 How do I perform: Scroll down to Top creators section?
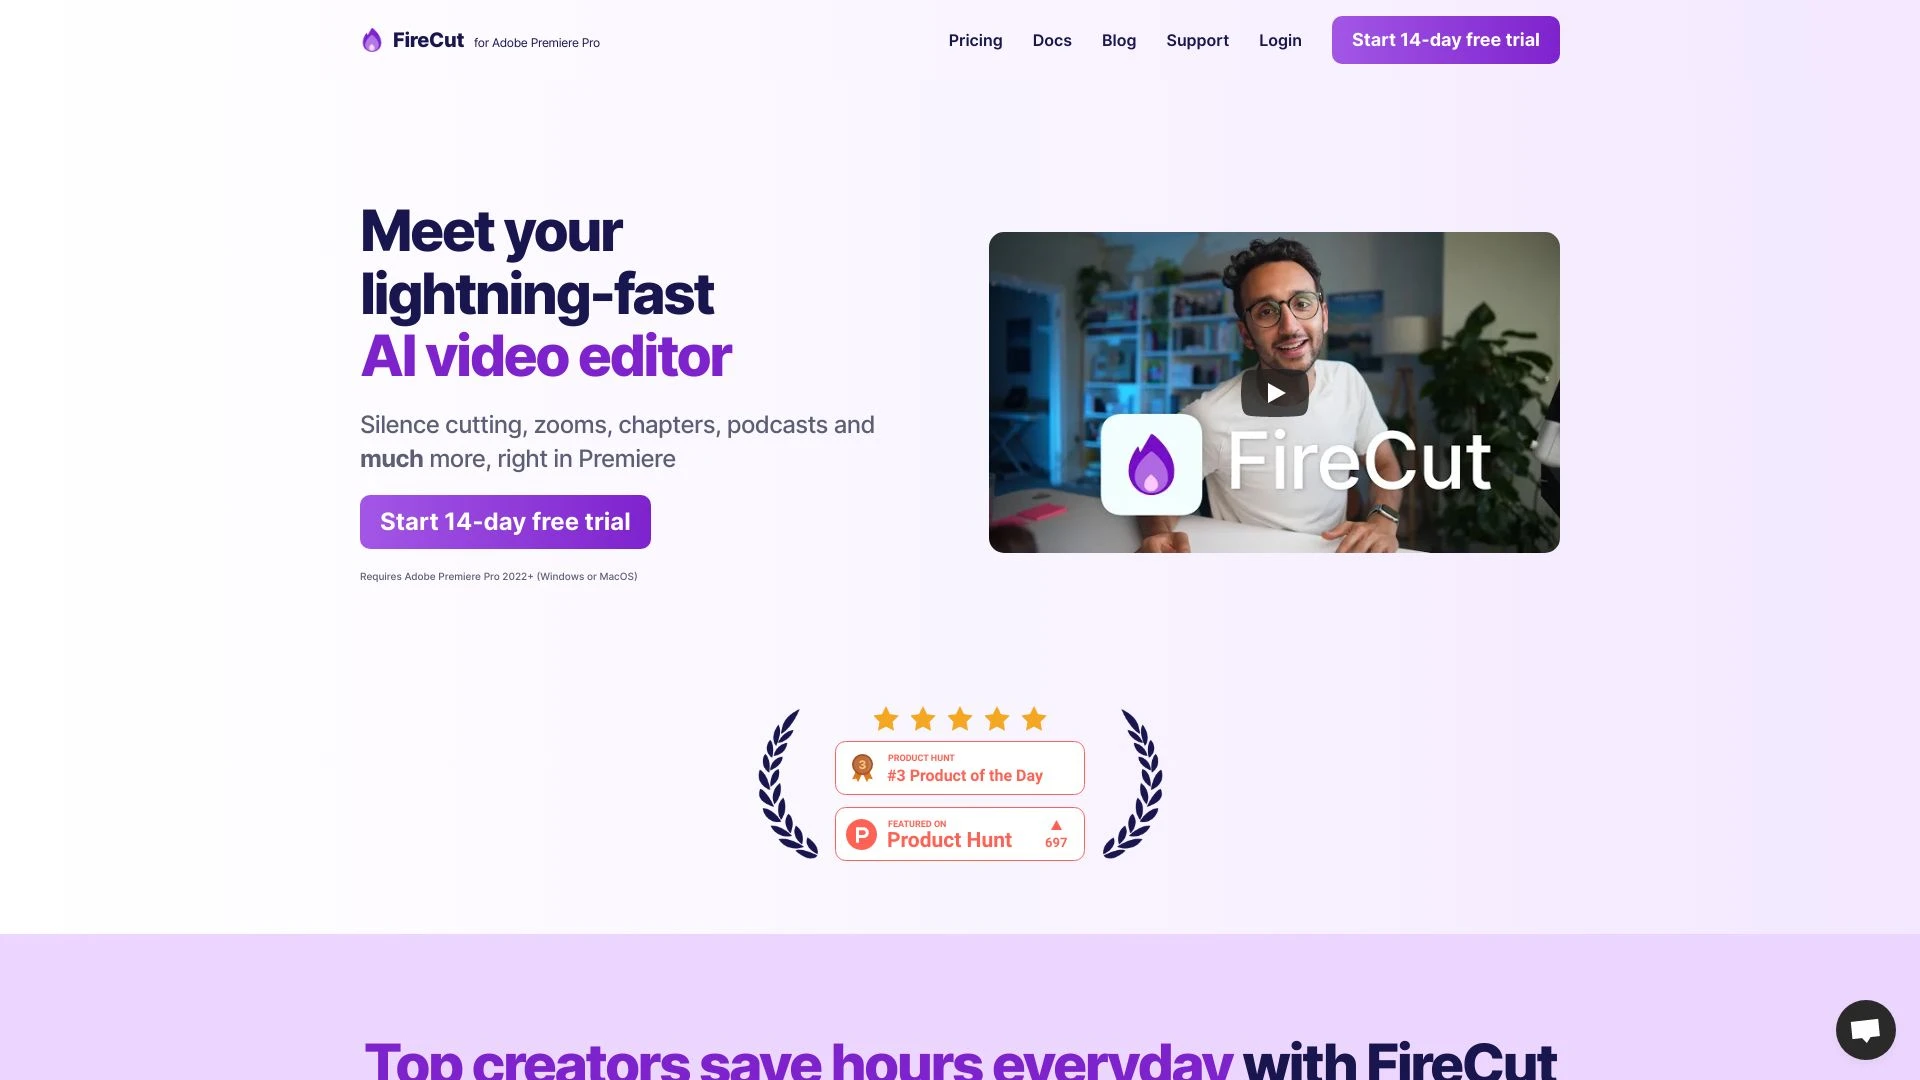960,1055
